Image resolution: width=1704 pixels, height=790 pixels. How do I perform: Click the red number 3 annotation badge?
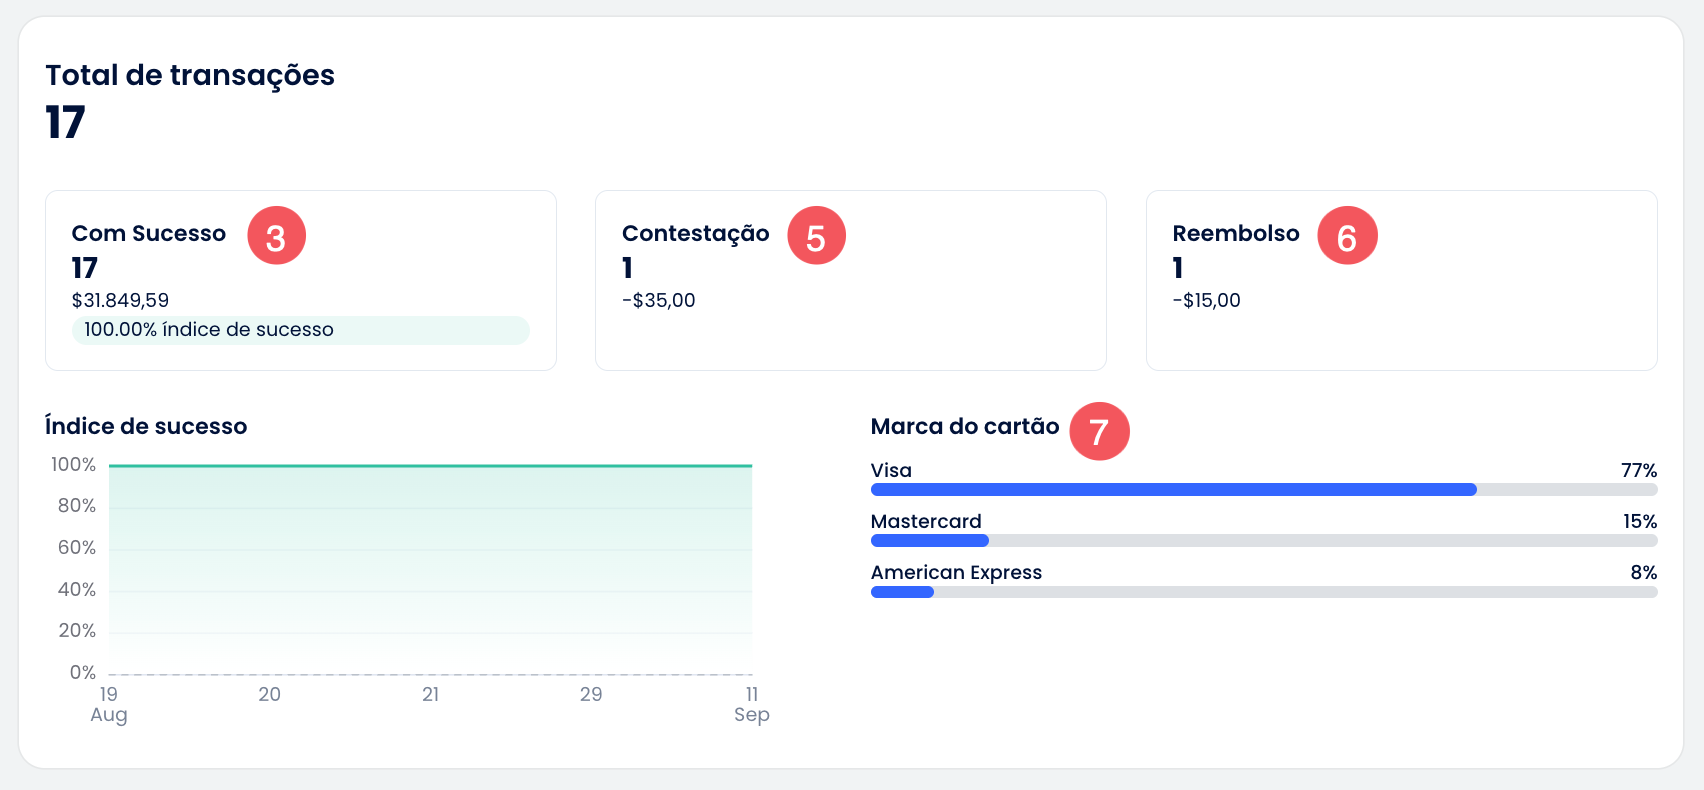coord(276,236)
